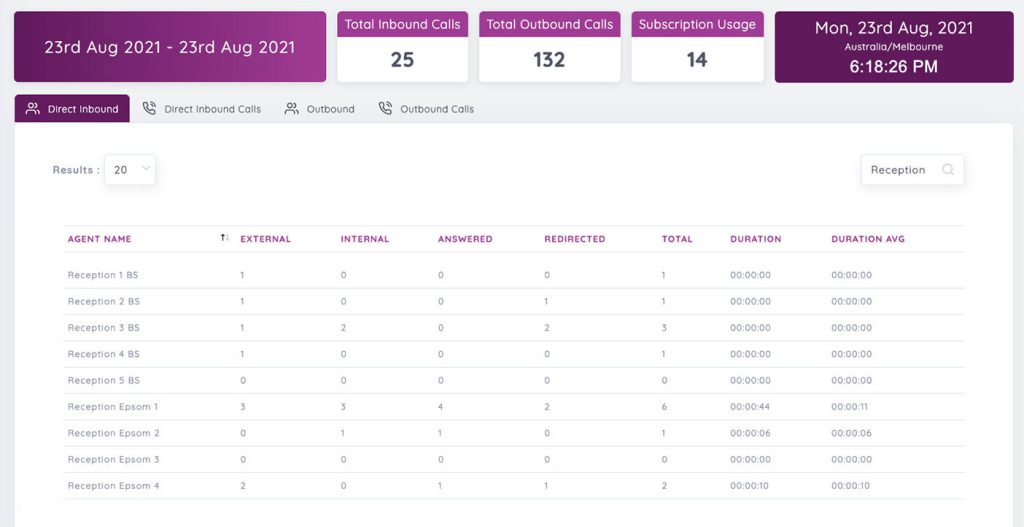The image size is (1024, 527).
Task: Click the Outbound tab's people icon
Action: [291, 109]
